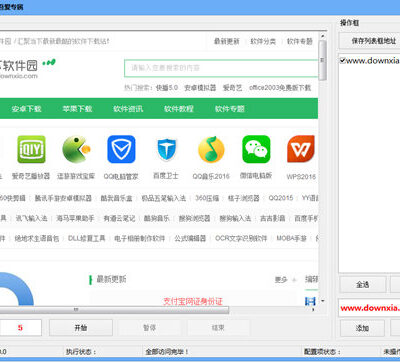Click the 执行状态 status label
Screen dimensions: 400x362
81,352
